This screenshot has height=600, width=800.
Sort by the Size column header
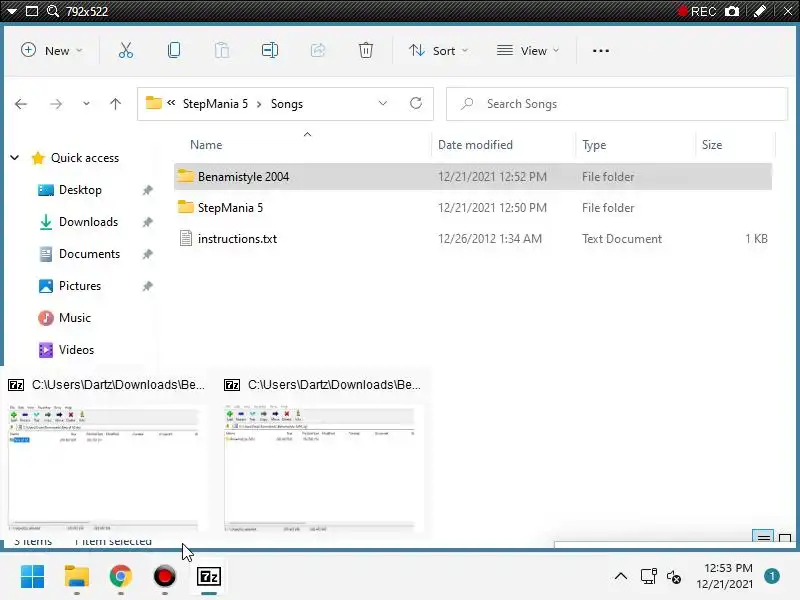point(712,145)
